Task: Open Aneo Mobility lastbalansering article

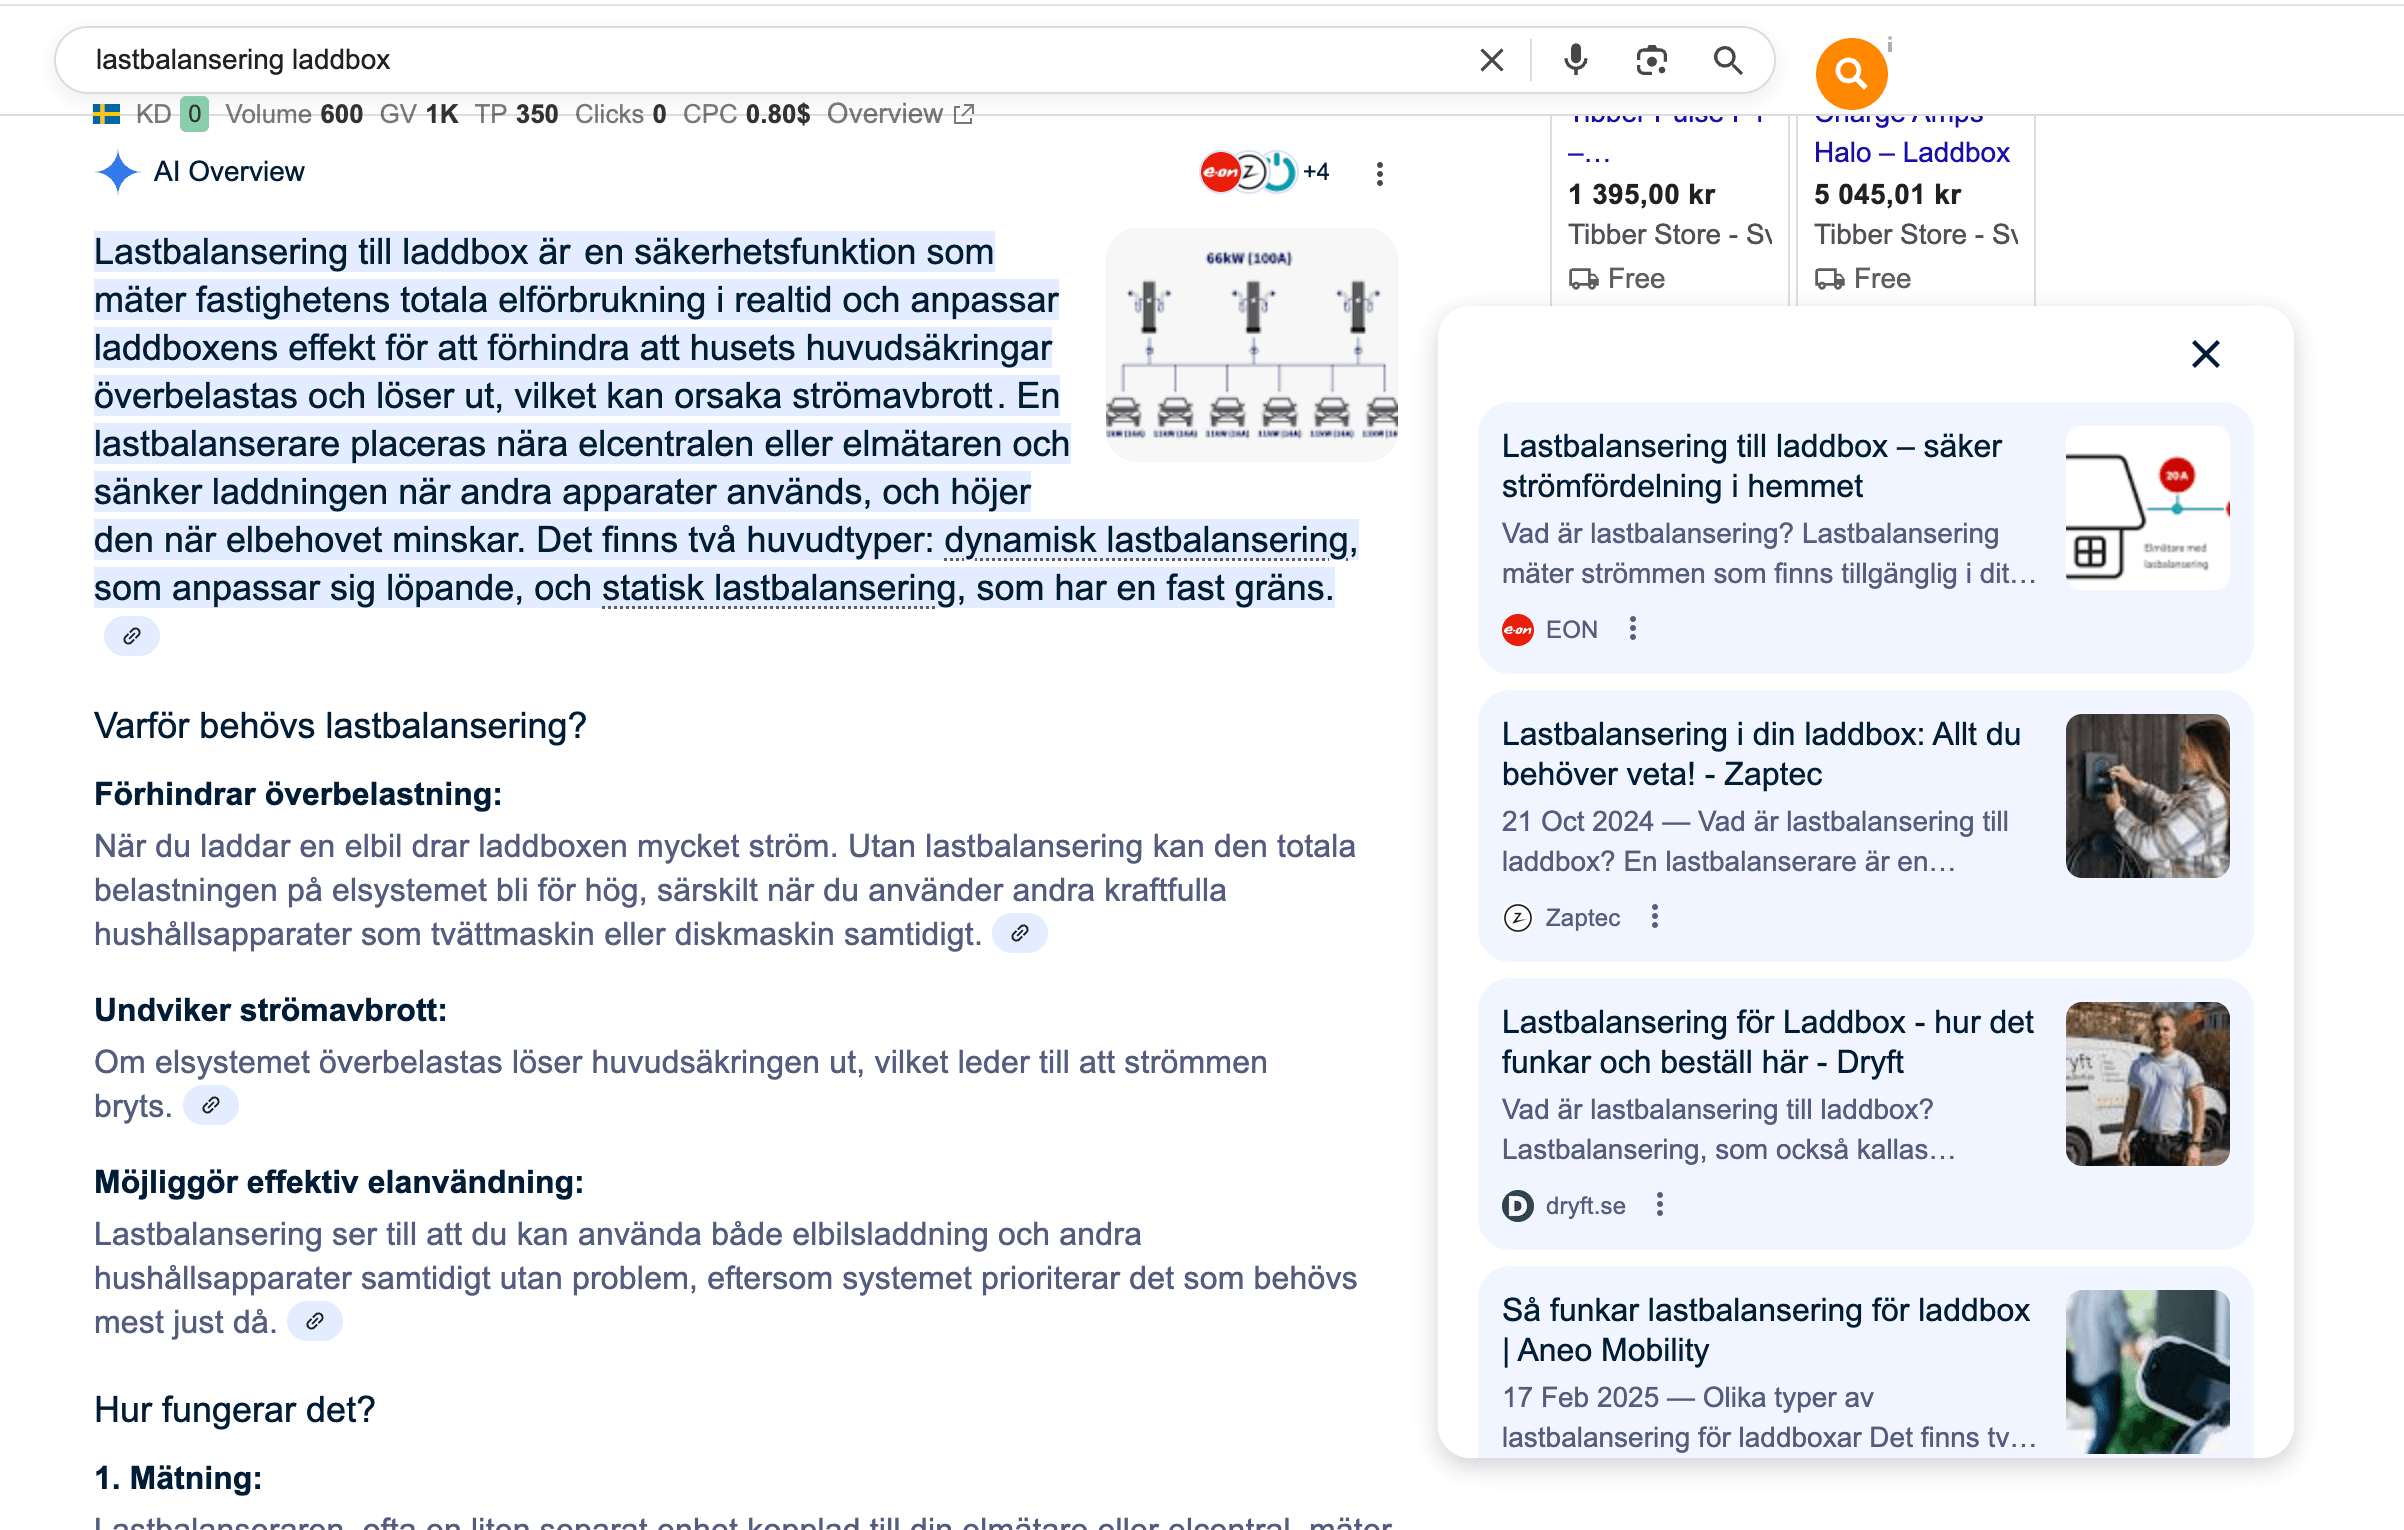Action: tap(1766, 1330)
